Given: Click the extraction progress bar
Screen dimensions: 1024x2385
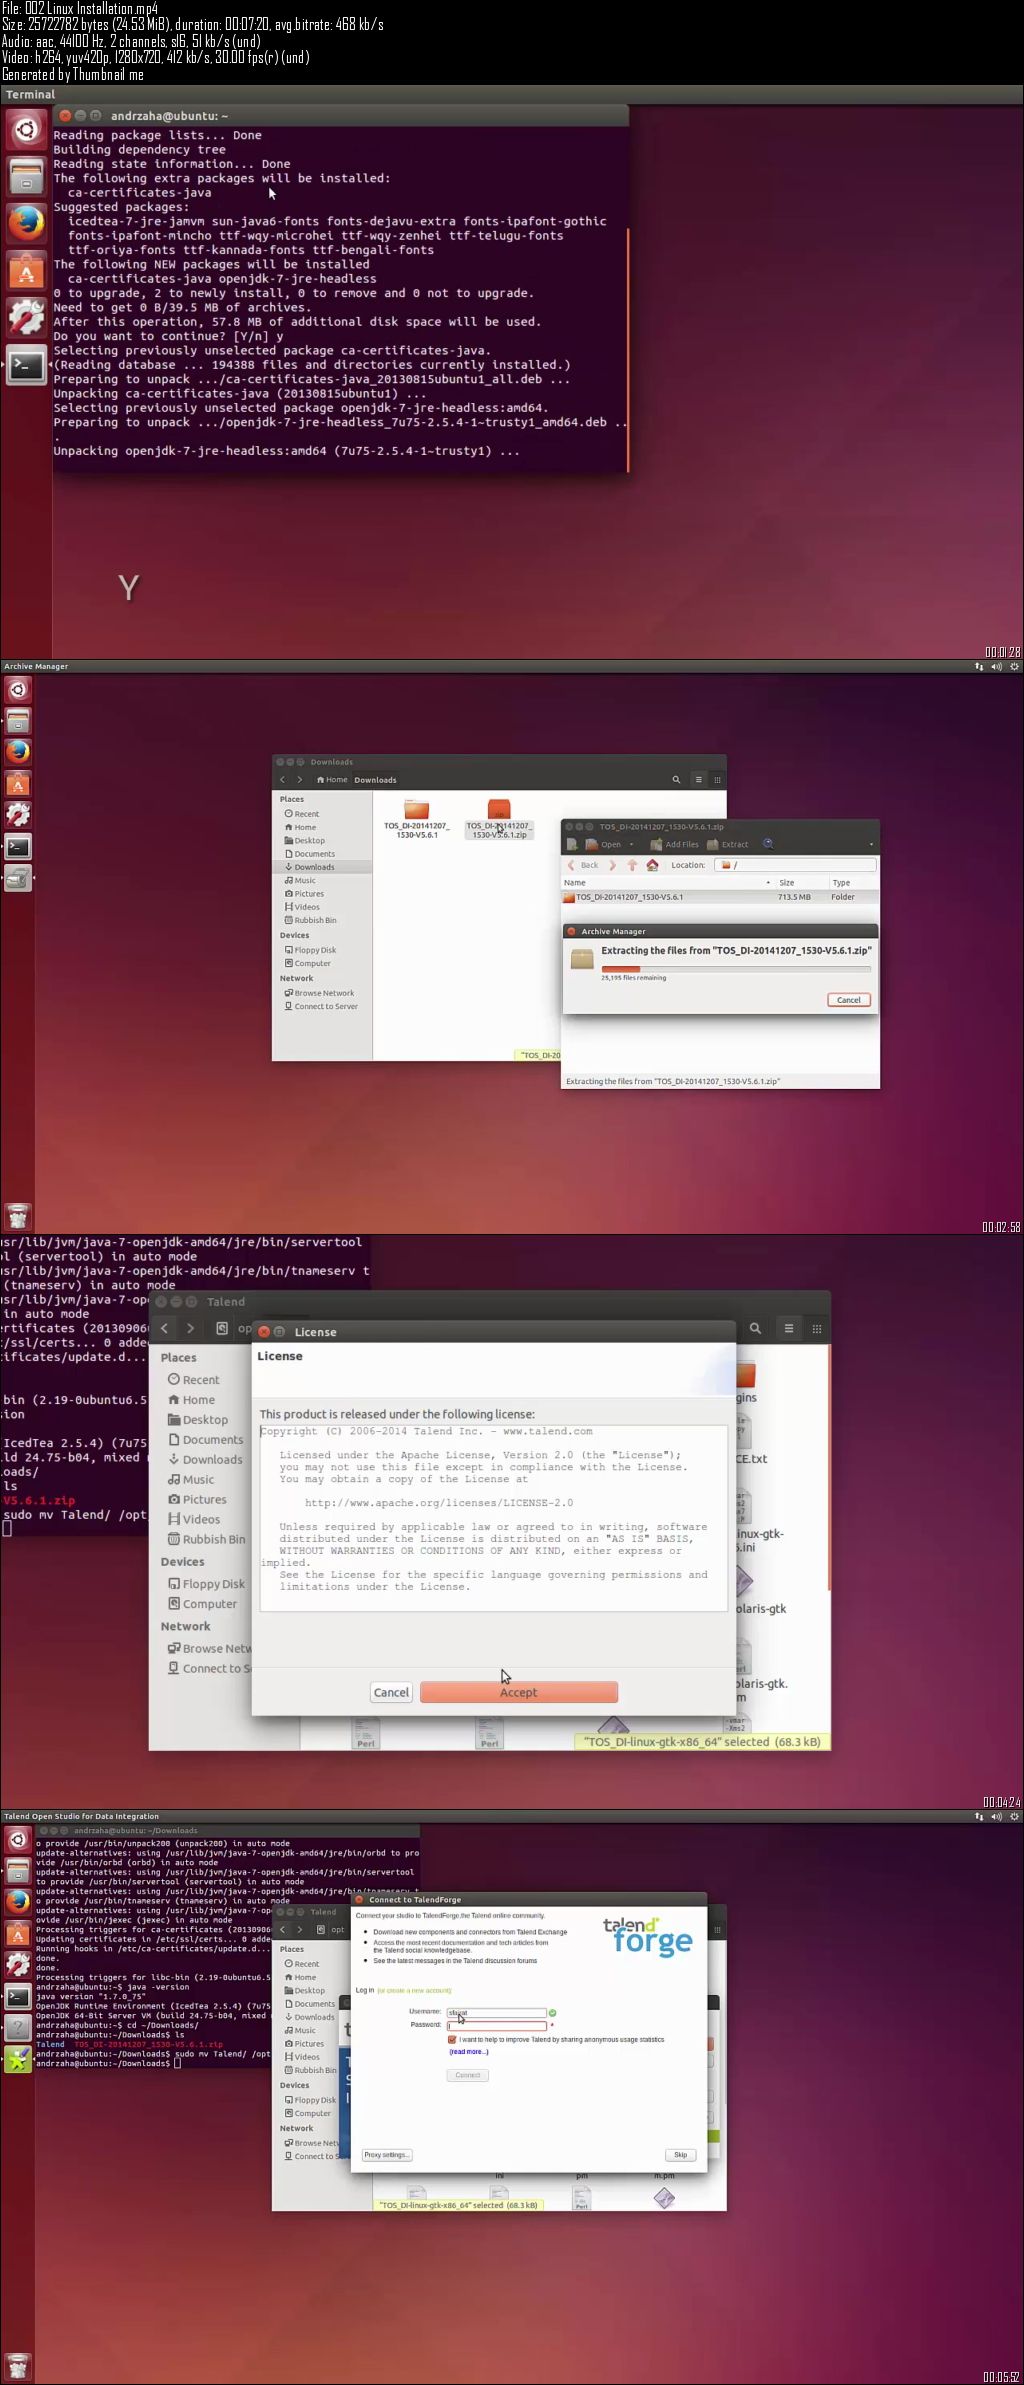Looking at the screenshot, I should click(735, 968).
